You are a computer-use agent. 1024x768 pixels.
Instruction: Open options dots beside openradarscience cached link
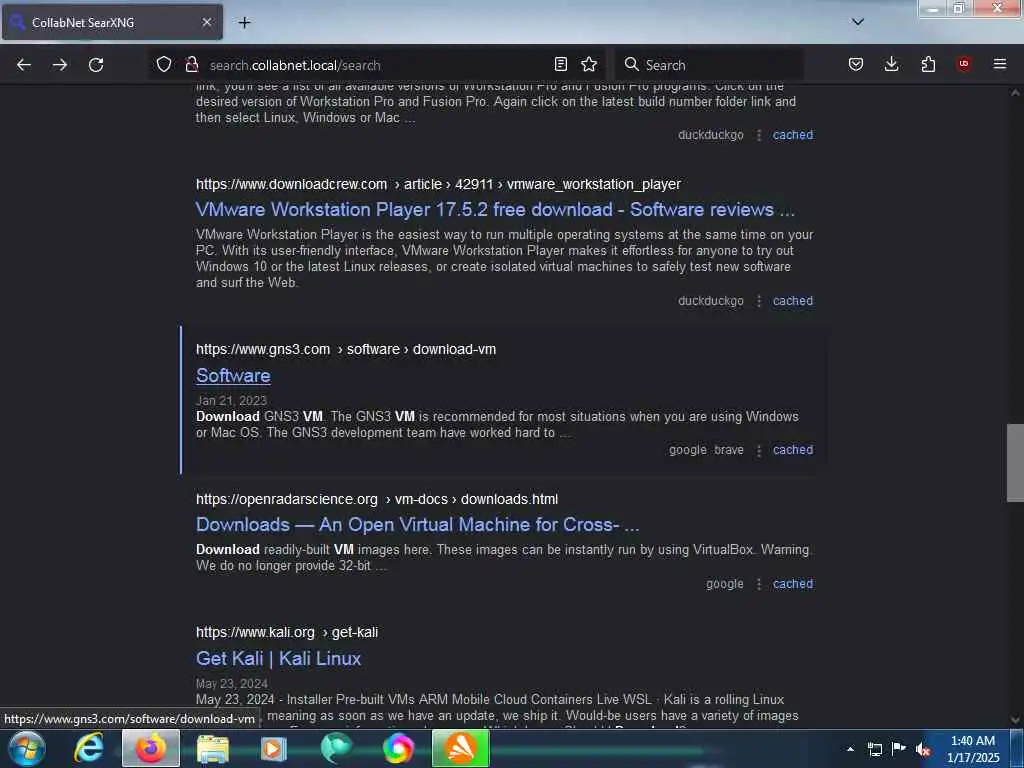pyautogui.click(x=758, y=584)
